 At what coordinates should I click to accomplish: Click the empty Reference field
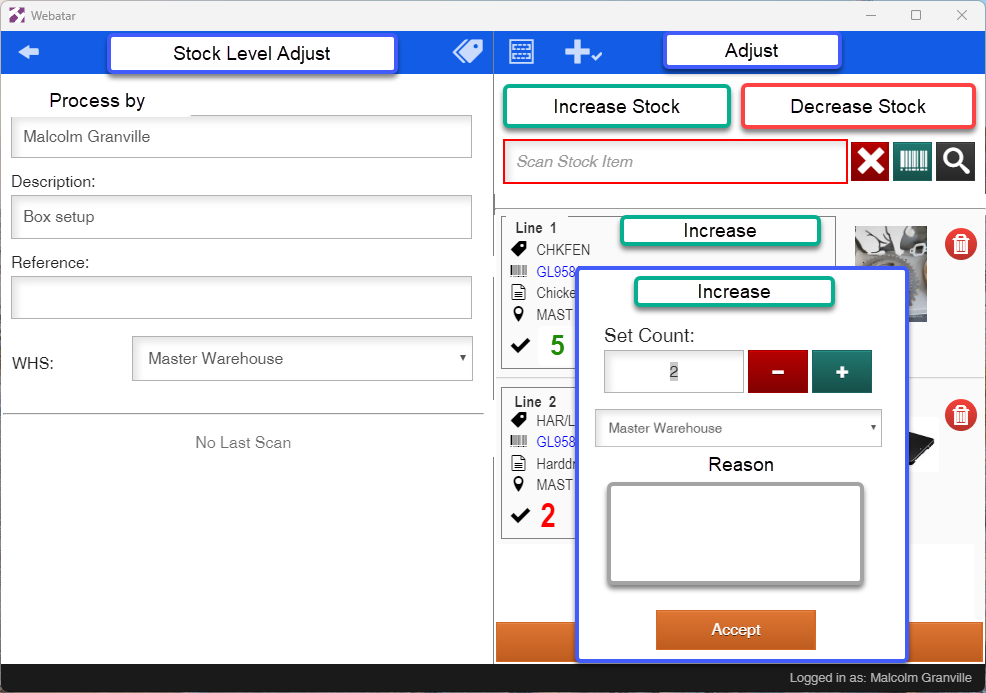[241, 297]
